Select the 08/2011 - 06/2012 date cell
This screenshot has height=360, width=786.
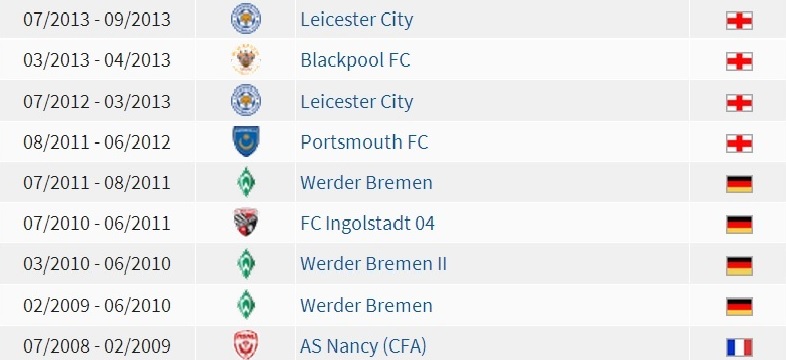point(97,142)
